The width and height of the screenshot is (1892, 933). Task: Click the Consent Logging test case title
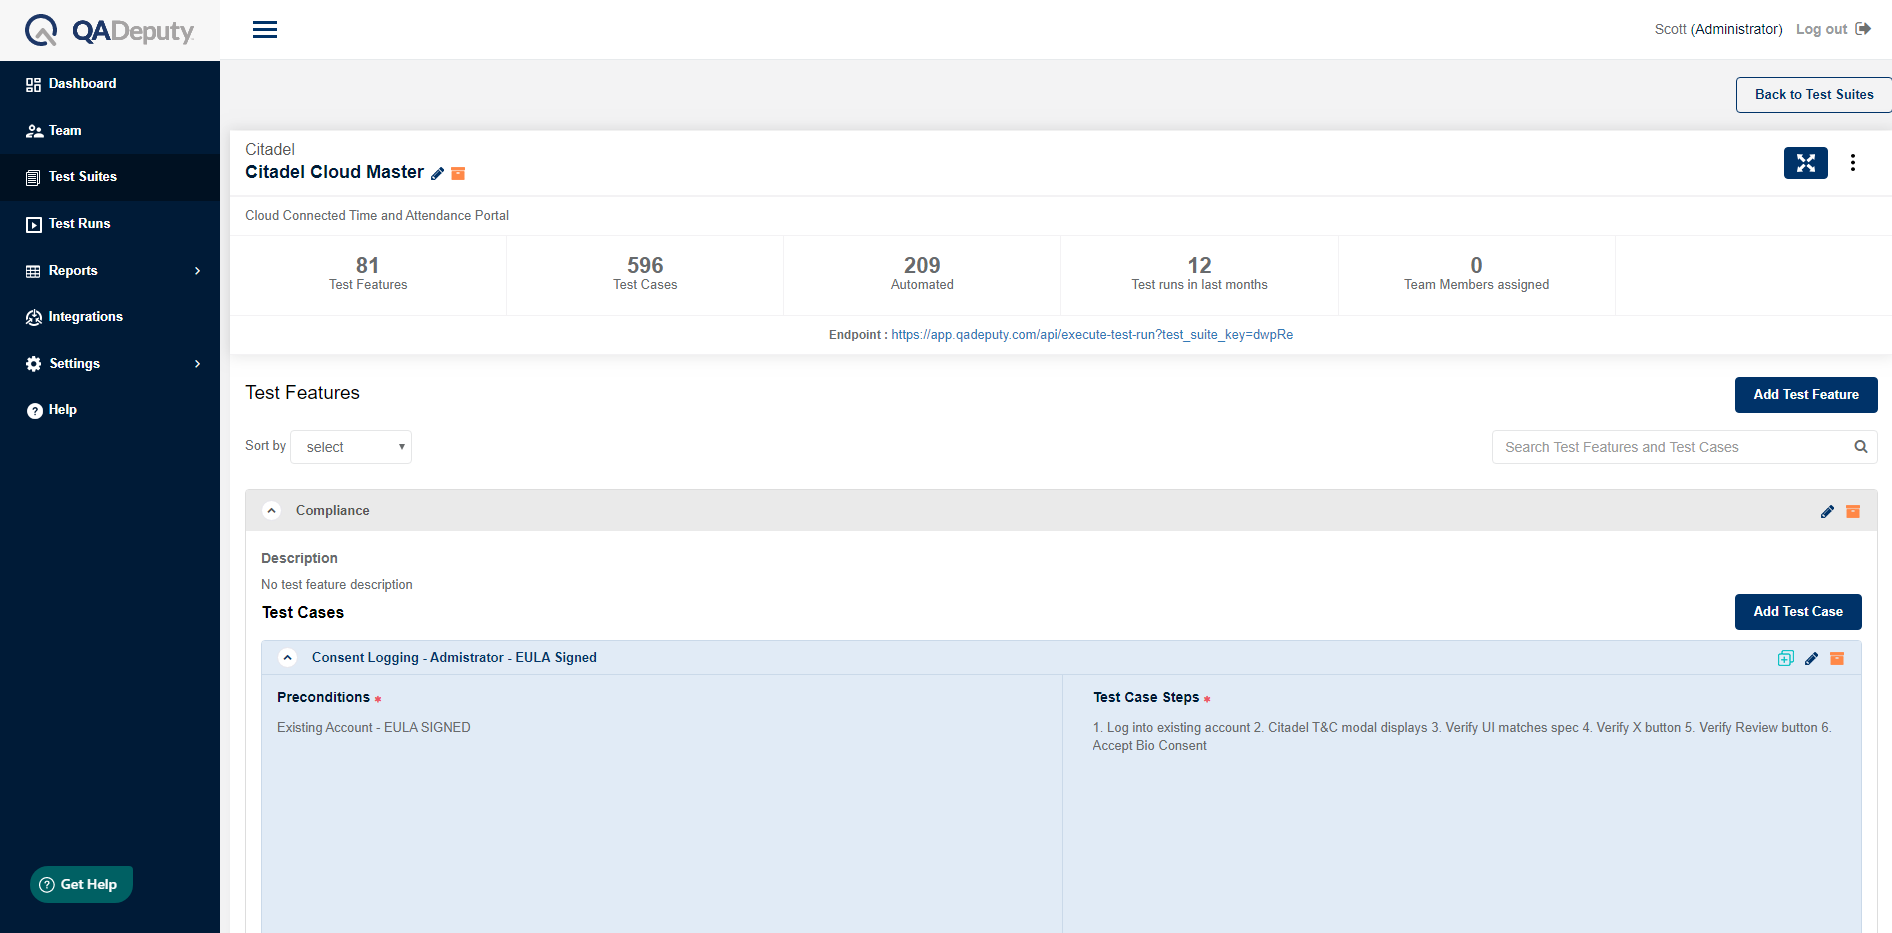tap(454, 658)
